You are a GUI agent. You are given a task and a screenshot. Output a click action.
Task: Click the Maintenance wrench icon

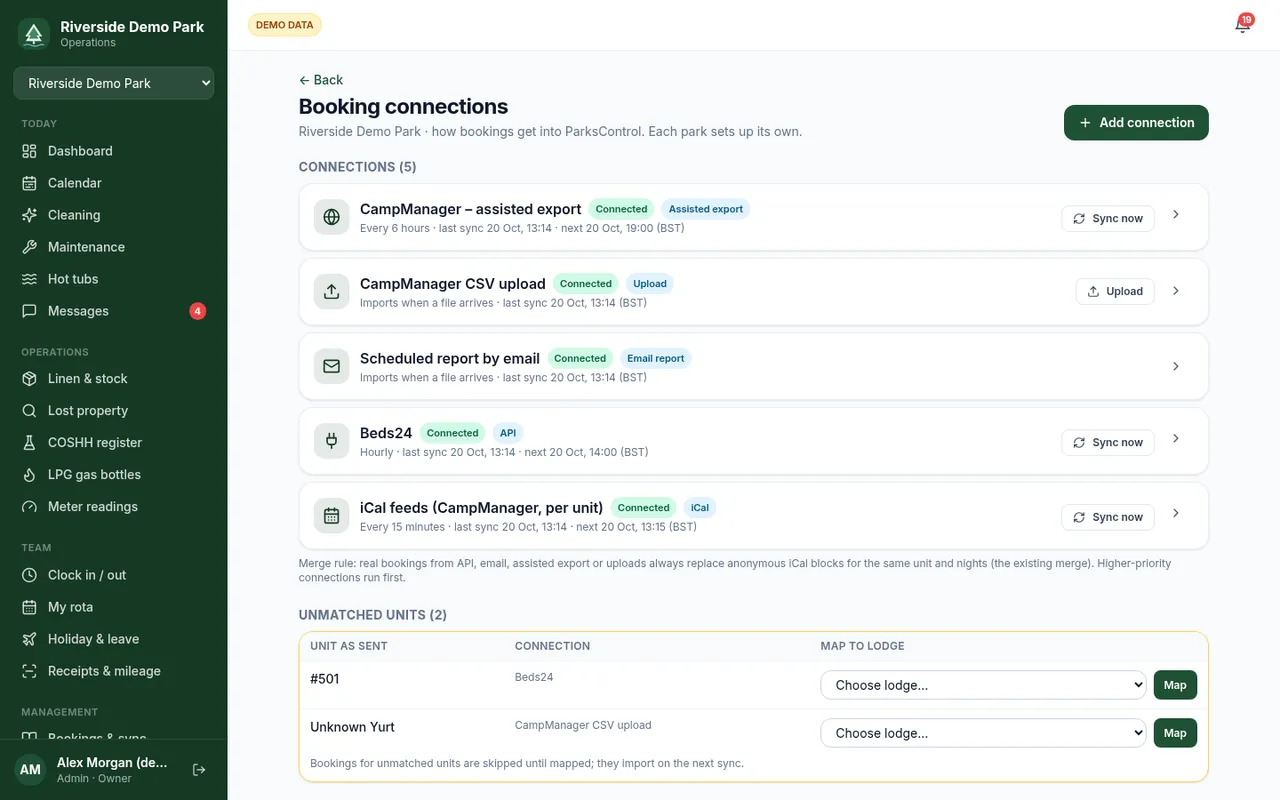tap(29, 247)
